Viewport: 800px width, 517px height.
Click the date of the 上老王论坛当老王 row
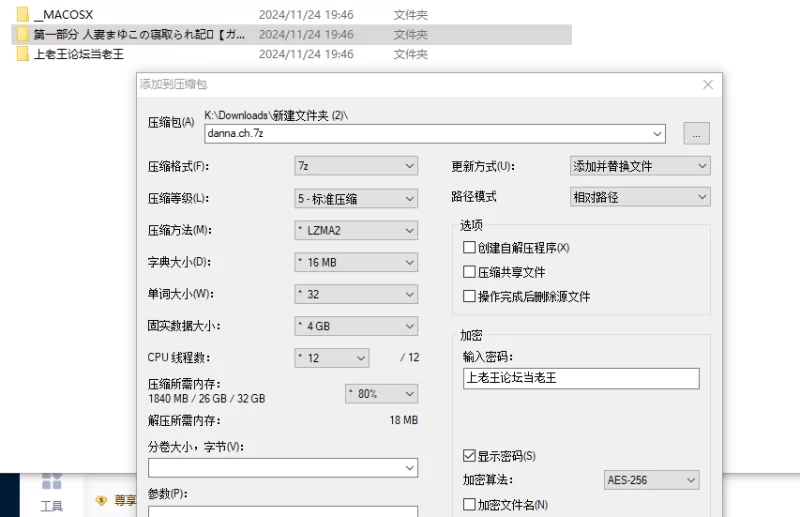click(306, 54)
